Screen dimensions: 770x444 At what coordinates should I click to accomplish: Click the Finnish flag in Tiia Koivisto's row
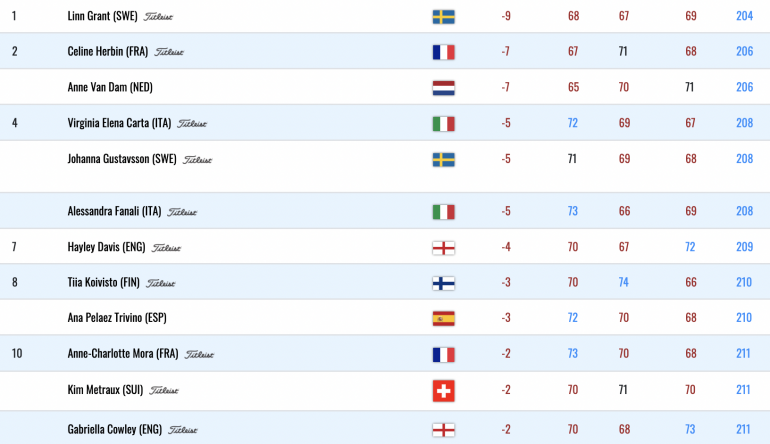click(443, 283)
